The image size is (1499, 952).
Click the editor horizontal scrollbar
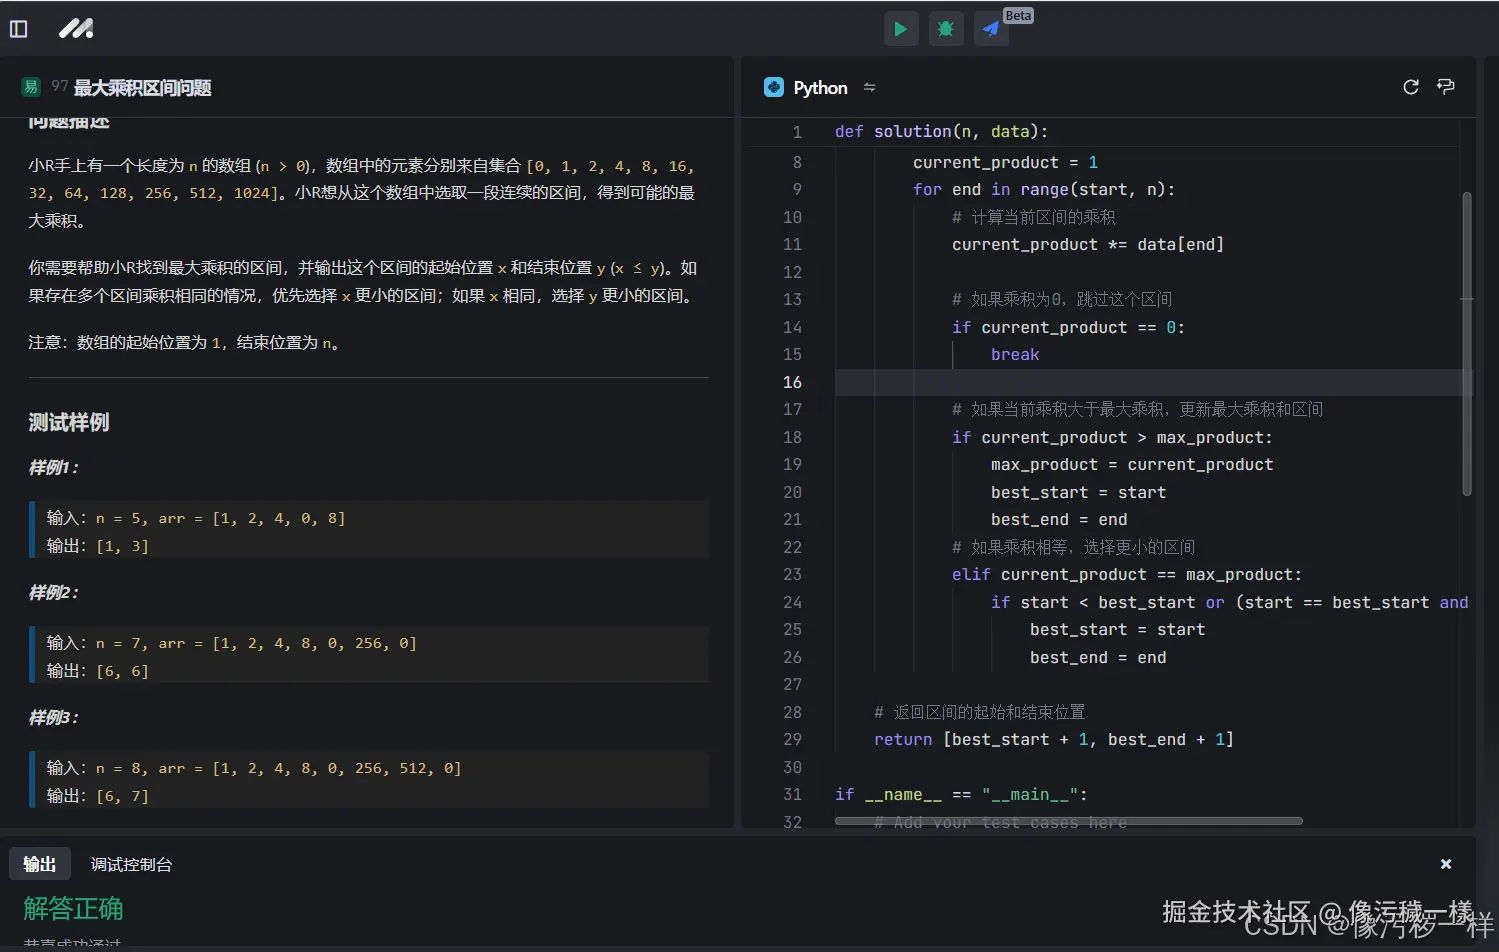tap(1068, 821)
